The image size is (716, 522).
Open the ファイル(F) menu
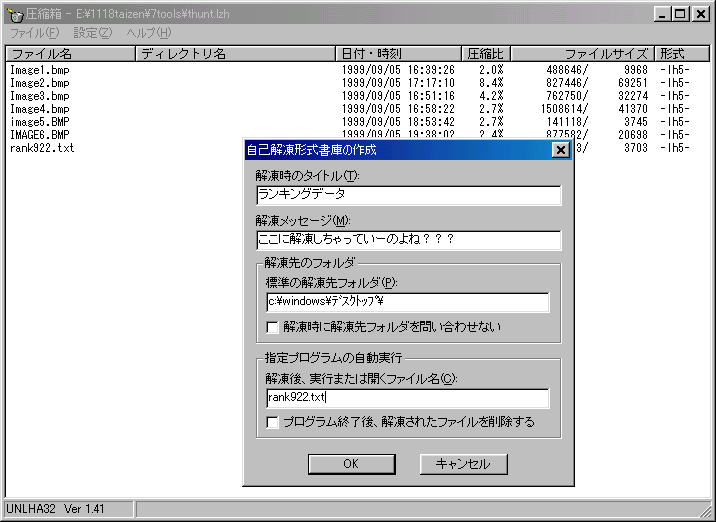[x=34, y=33]
